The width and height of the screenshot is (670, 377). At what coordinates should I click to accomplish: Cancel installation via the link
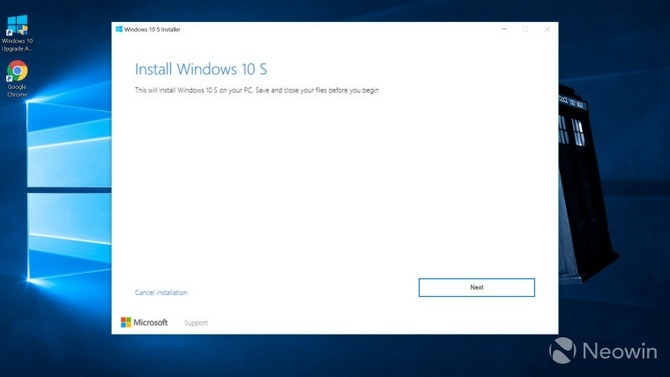click(161, 292)
